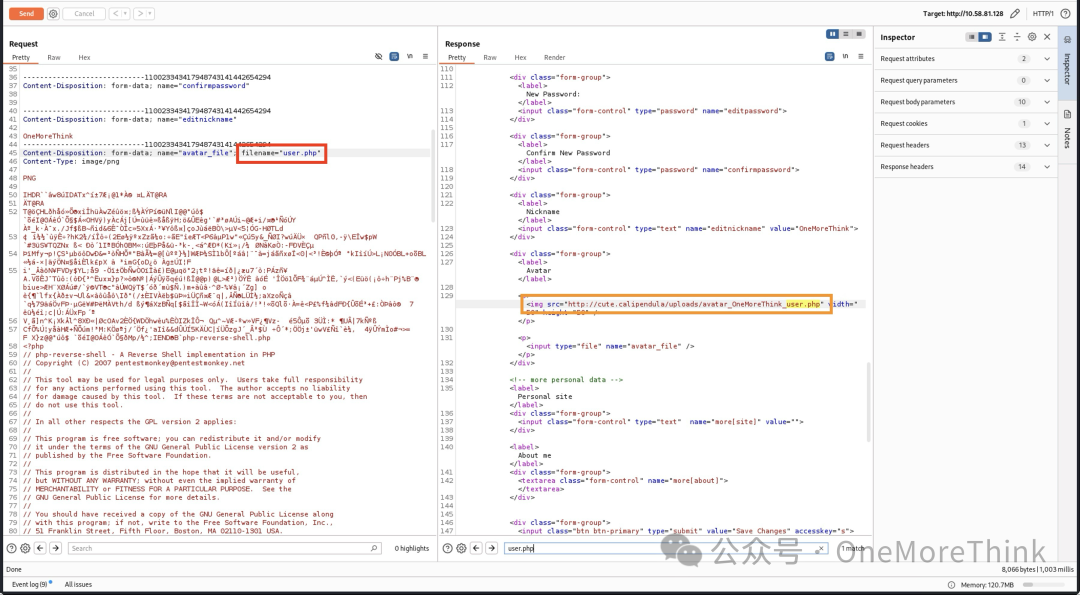
Task: Switch Inspector to panel layout
Action: pyautogui.click(x=985, y=37)
